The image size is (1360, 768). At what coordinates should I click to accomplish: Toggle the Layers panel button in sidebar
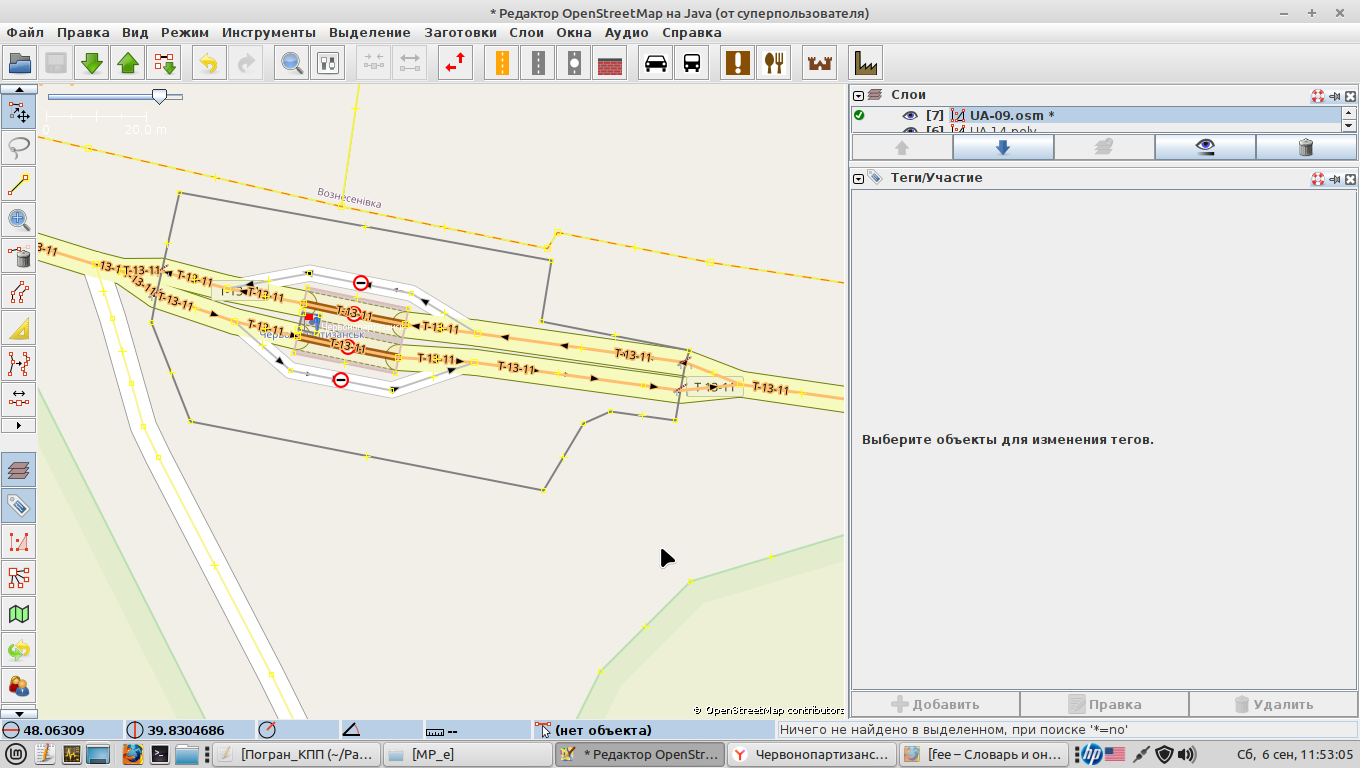(19, 470)
